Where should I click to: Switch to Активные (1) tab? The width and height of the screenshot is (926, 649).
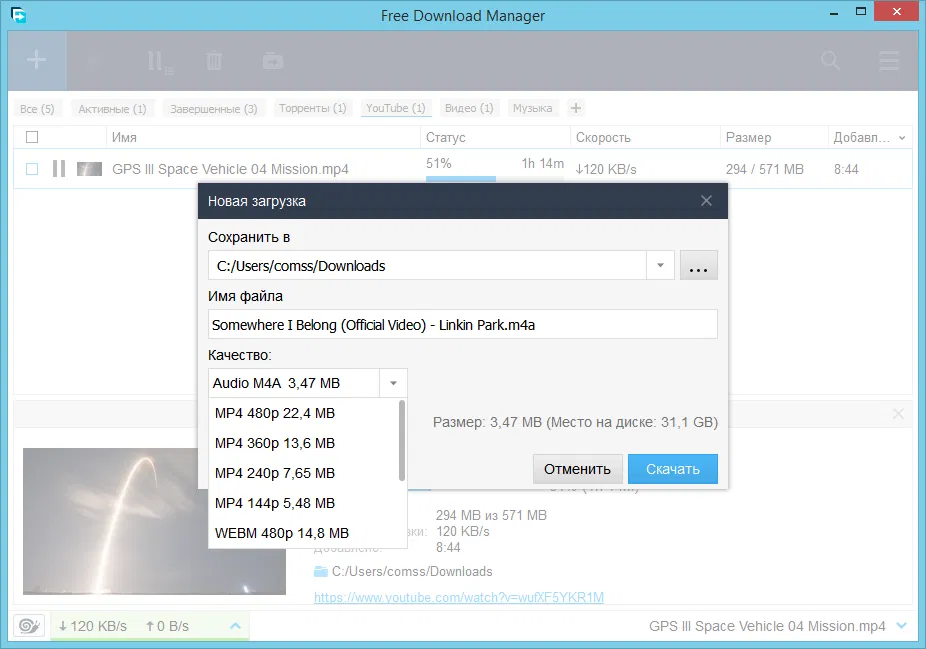(x=112, y=109)
